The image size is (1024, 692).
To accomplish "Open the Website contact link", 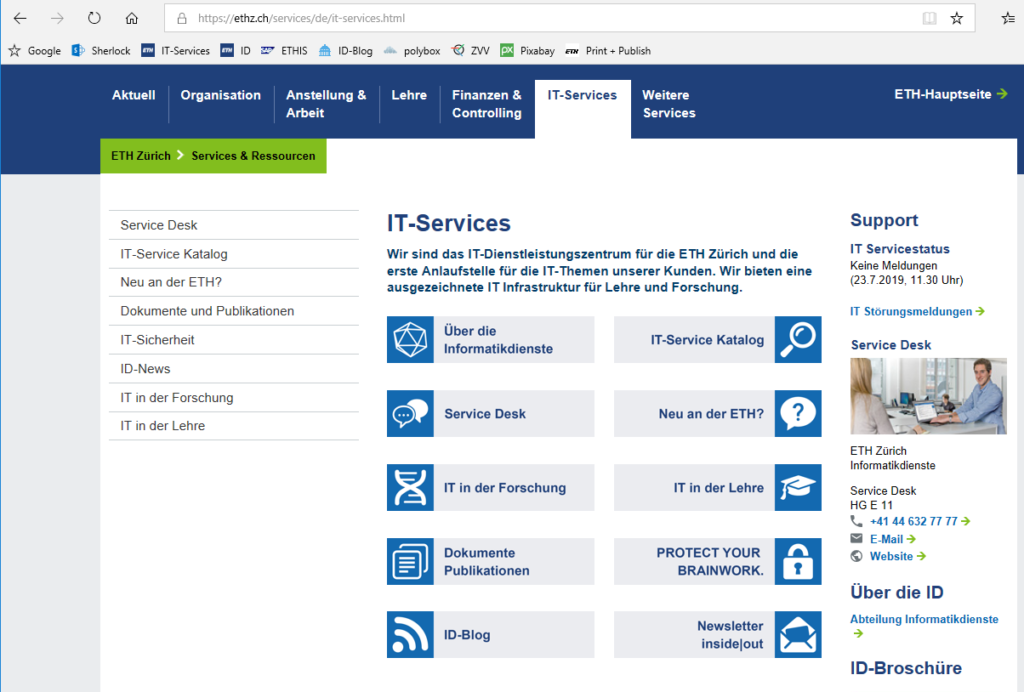I will [x=897, y=556].
